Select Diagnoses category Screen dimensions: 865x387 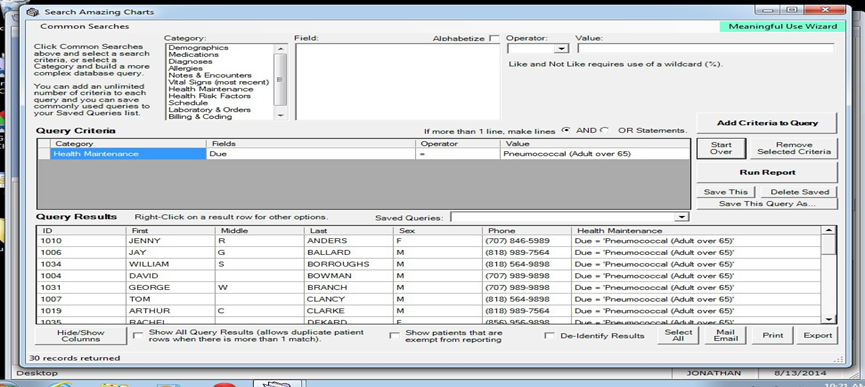coord(190,62)
